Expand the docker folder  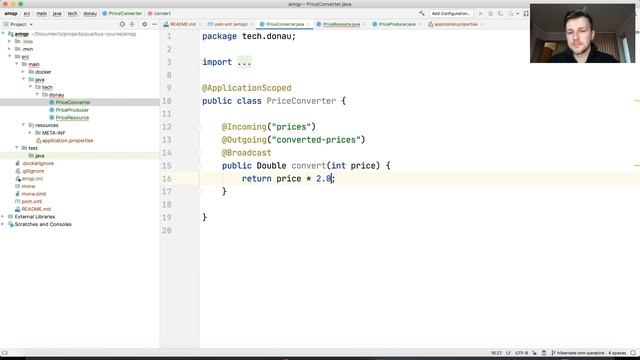[x=23, y=72]
